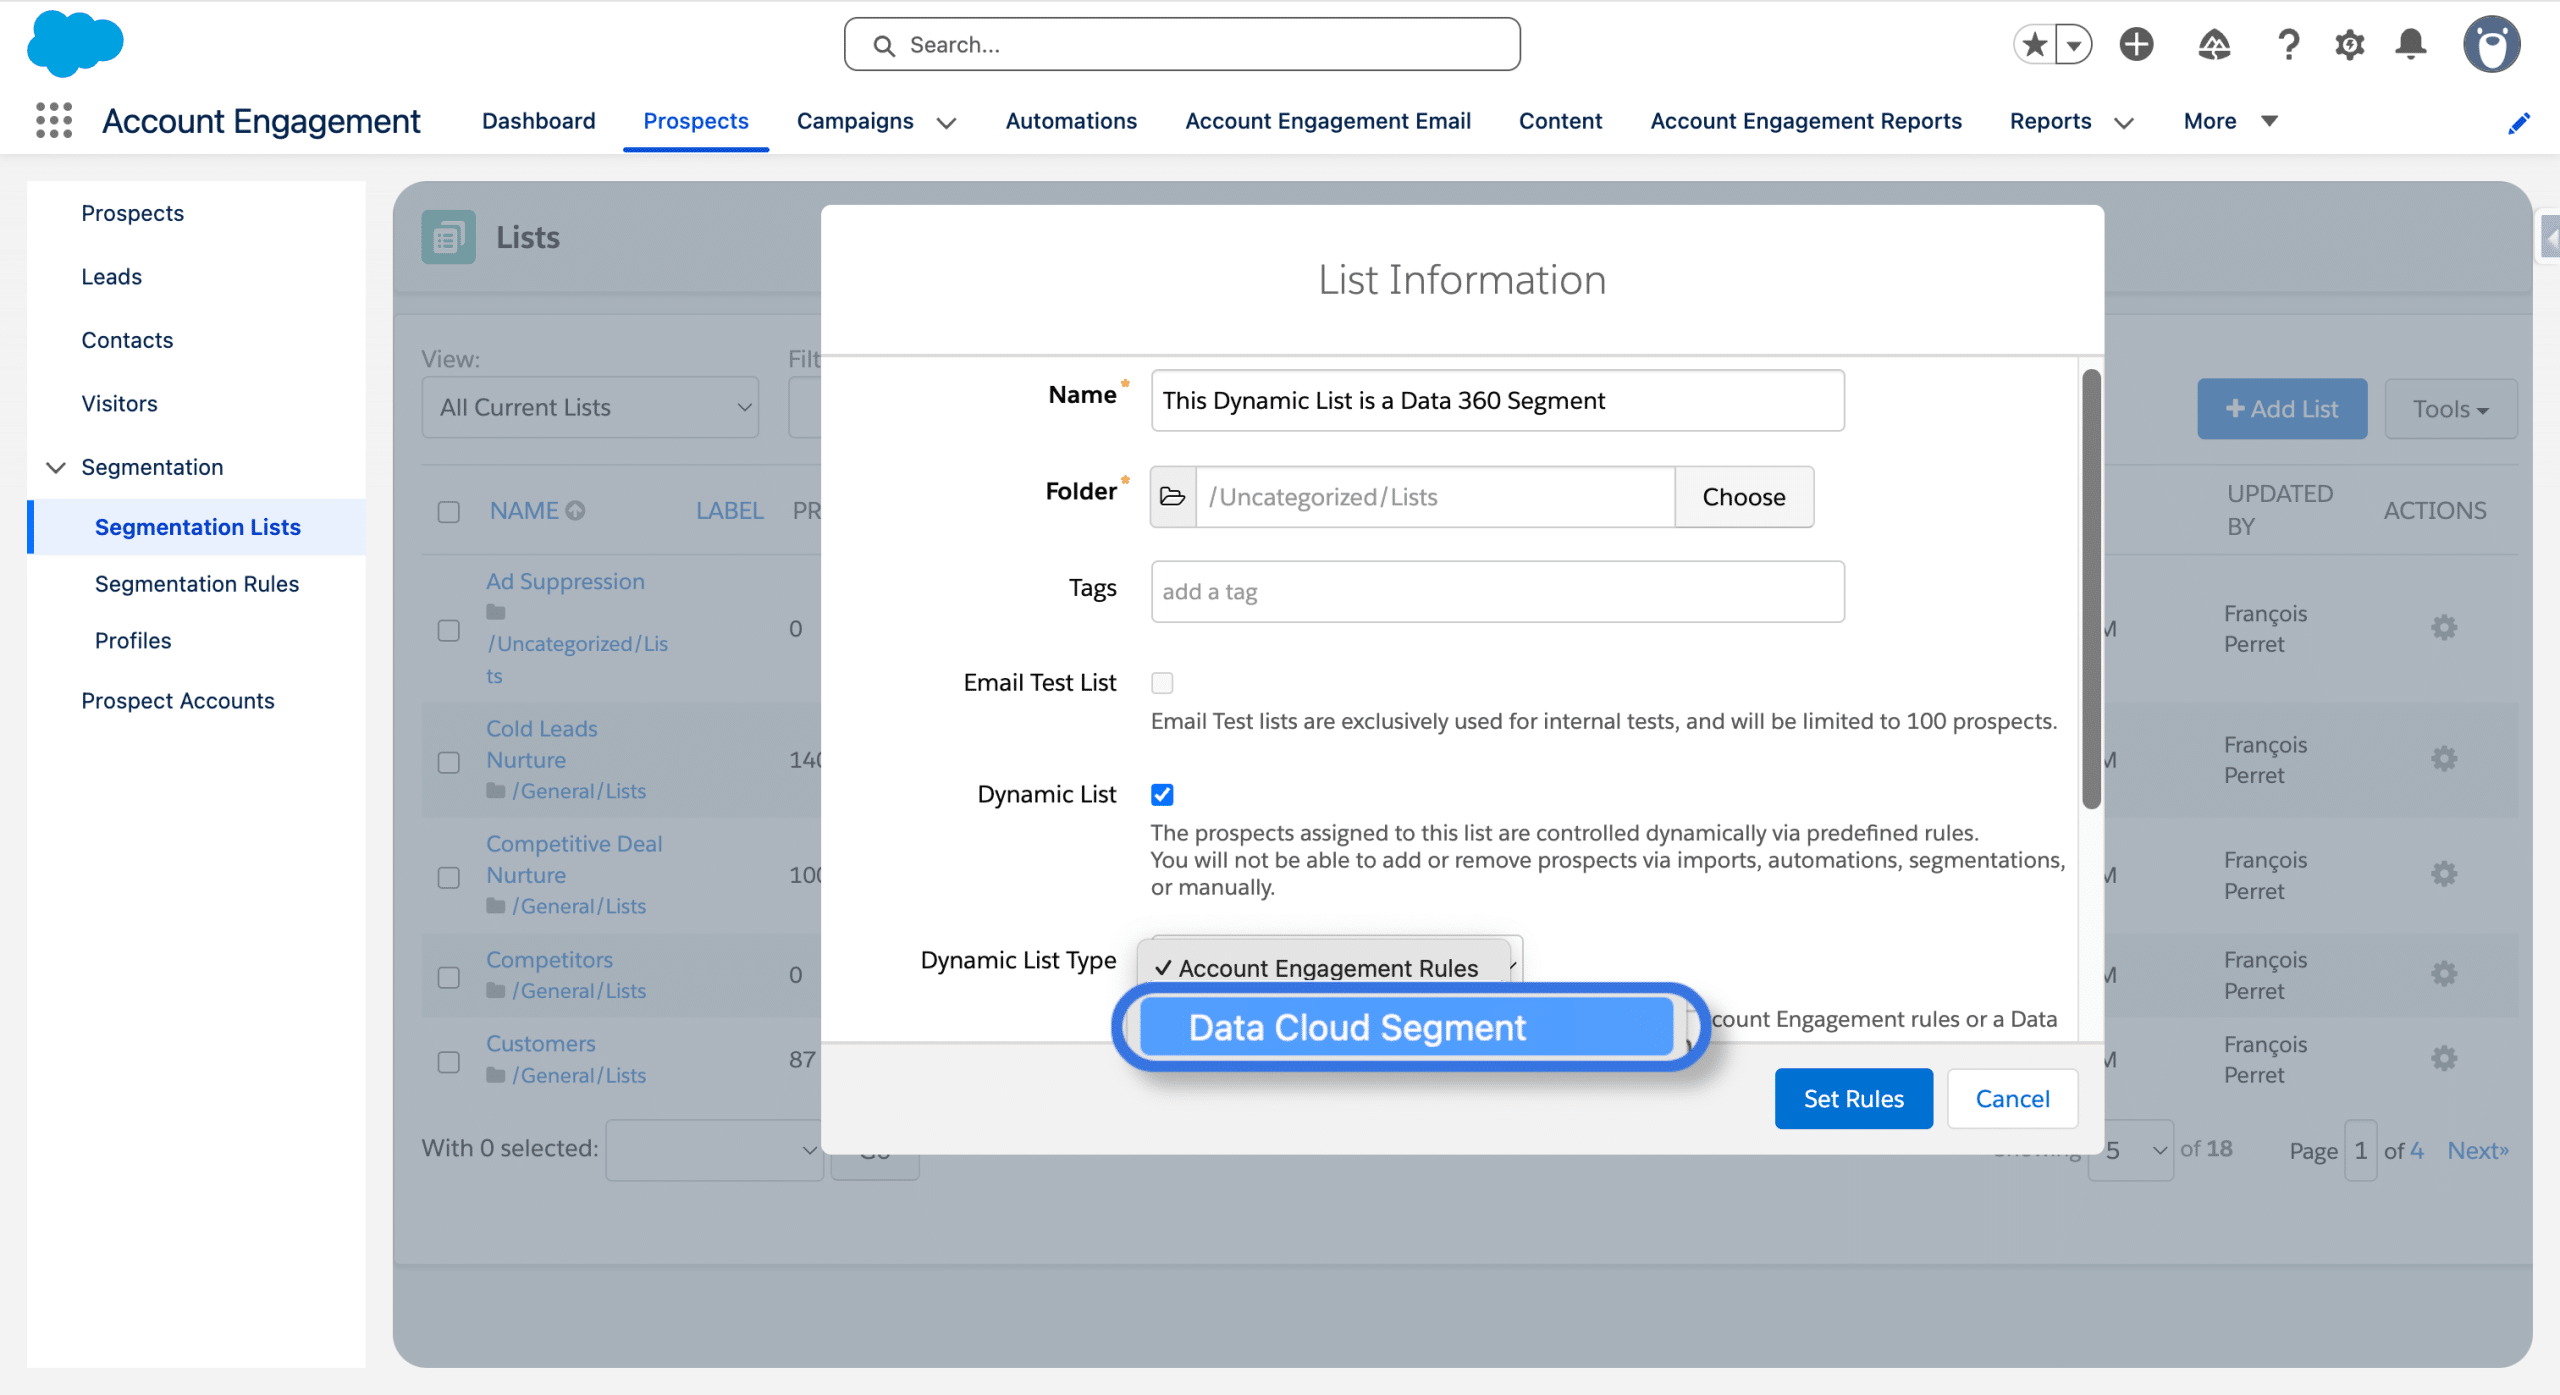Switch to the Automations tab
Screen dimensions: 2560x1395
[x=1071, y=121]
